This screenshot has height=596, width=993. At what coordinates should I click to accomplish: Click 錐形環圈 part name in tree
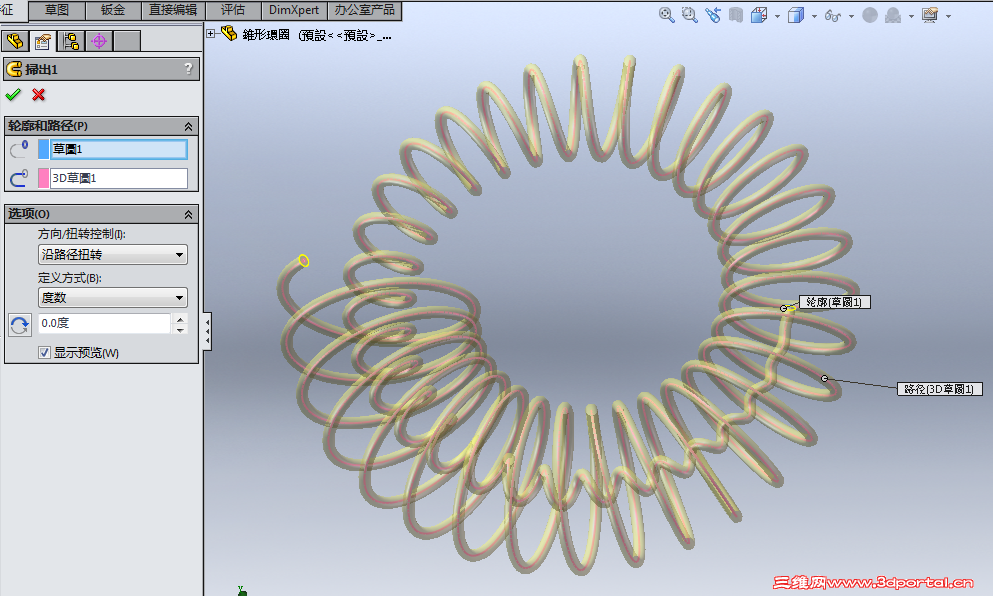click(x=267, y=35)
